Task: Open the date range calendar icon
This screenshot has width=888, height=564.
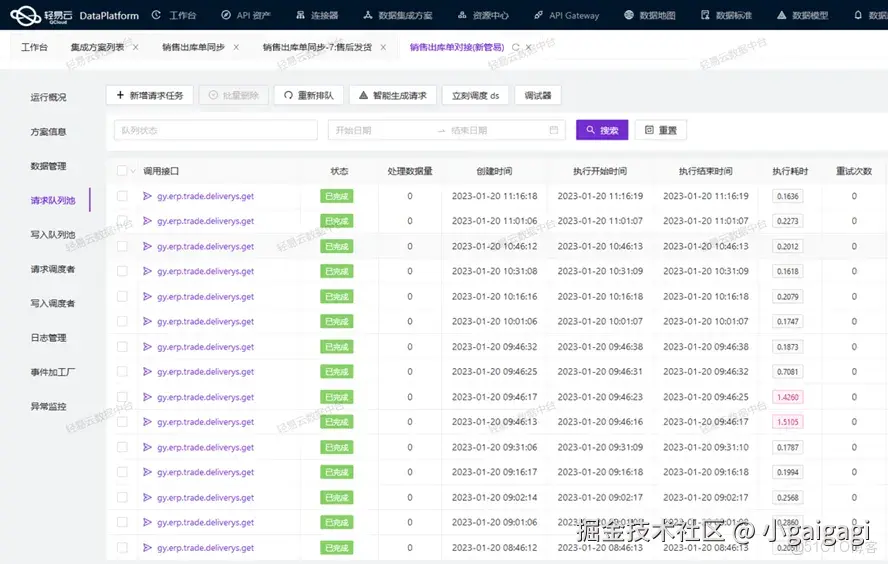Action: 553,130
